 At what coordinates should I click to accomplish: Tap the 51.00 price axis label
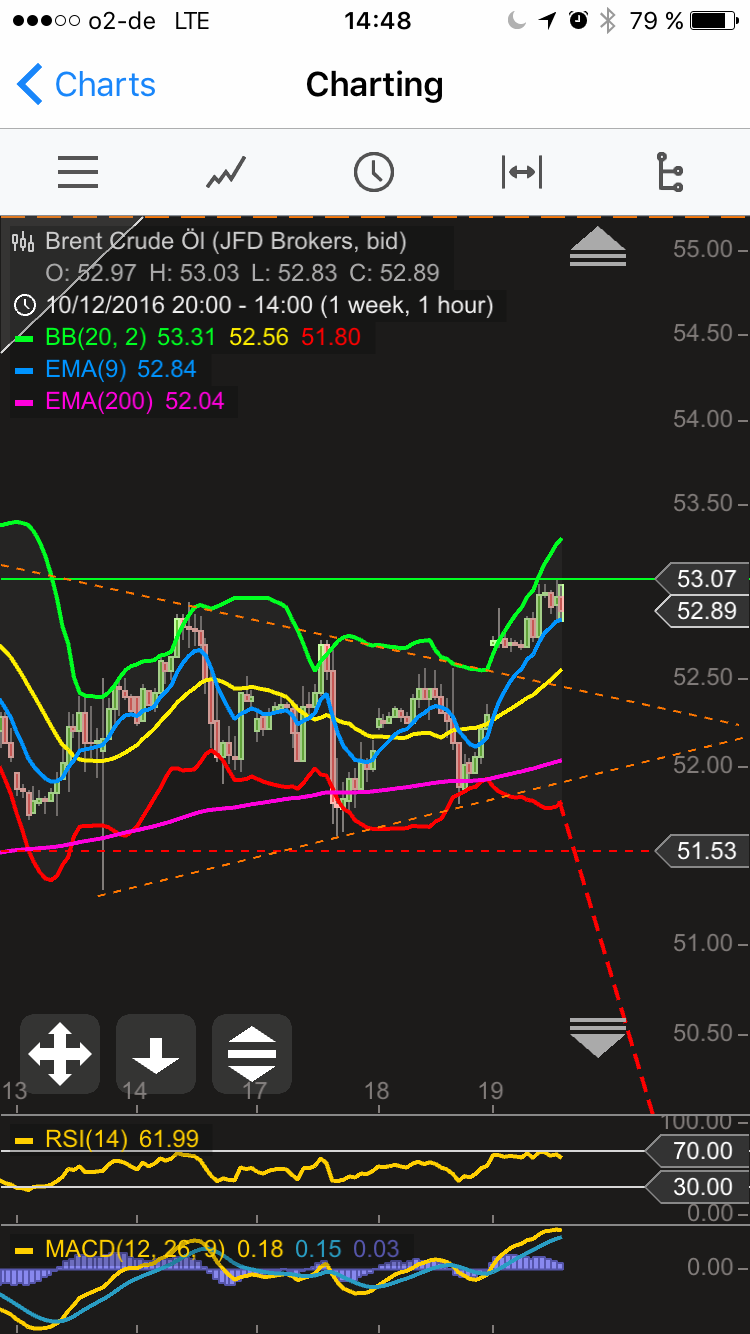coord(703,943)
